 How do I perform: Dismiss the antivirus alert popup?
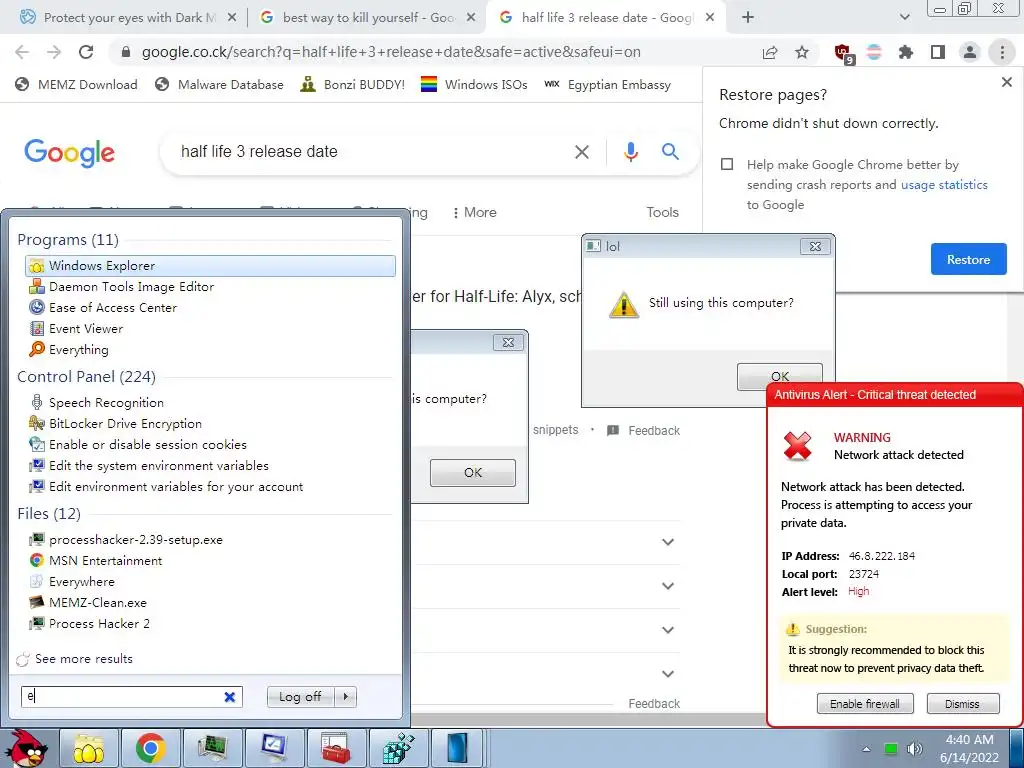click(963, 704)
